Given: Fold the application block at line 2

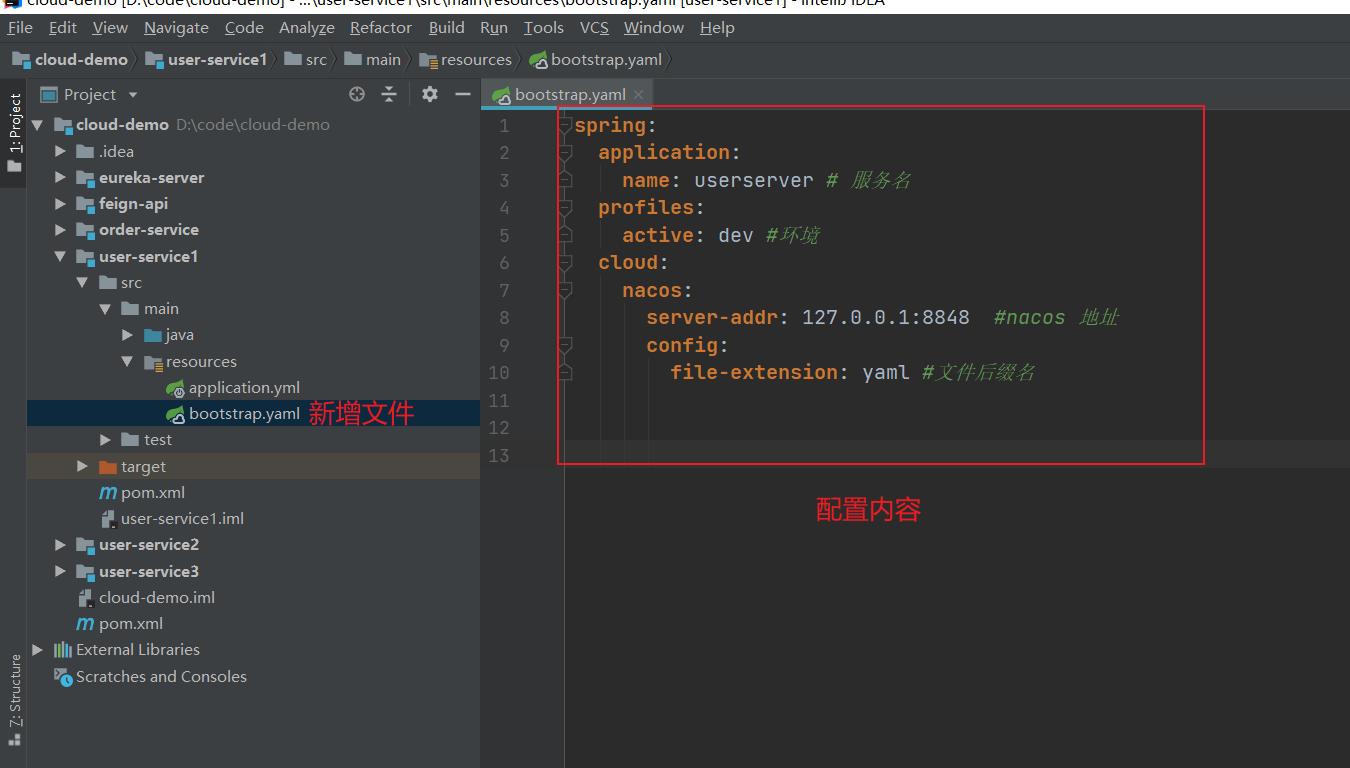Looking at the screenshot, I should pos(565,153).
